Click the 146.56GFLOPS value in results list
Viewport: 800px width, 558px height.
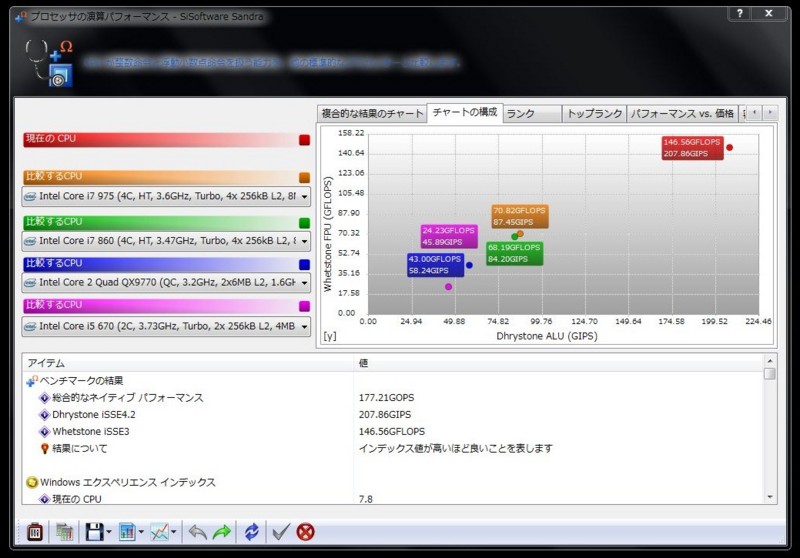tap(391, 432)
